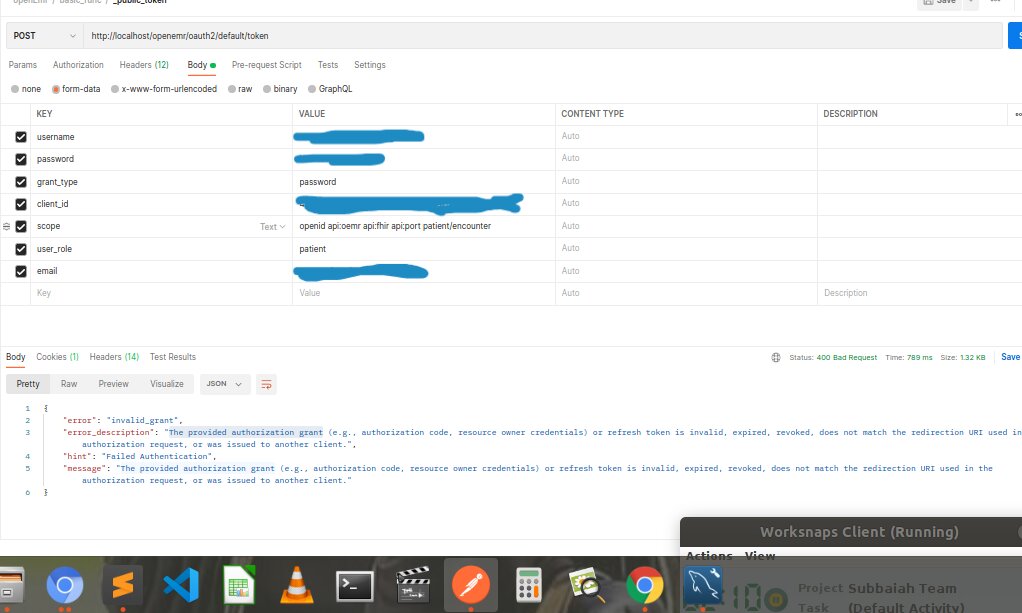1022x613 pixels.
Task: Open the POST request method dropdown
Action: coord(44,35)
